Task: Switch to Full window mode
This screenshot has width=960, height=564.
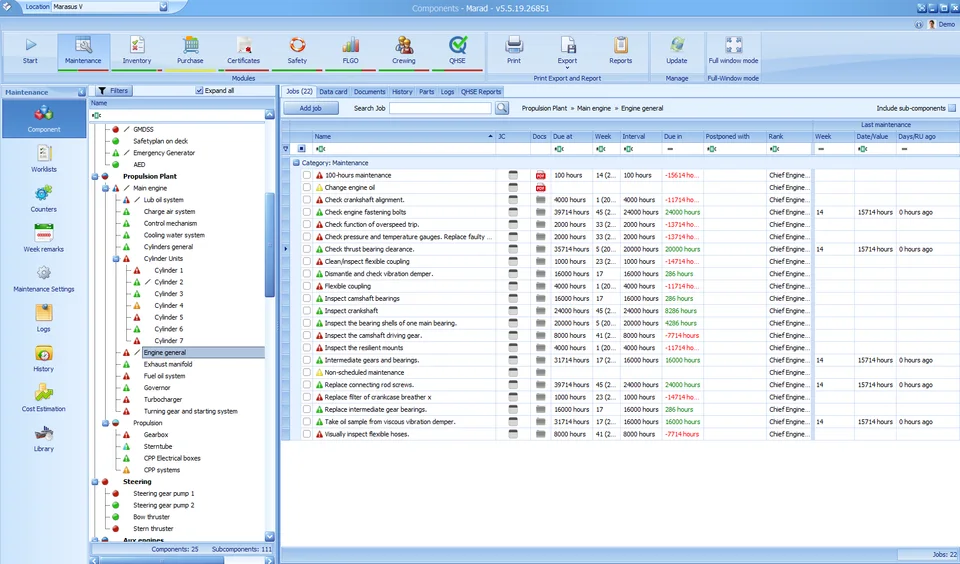Action: click(733, 51)
